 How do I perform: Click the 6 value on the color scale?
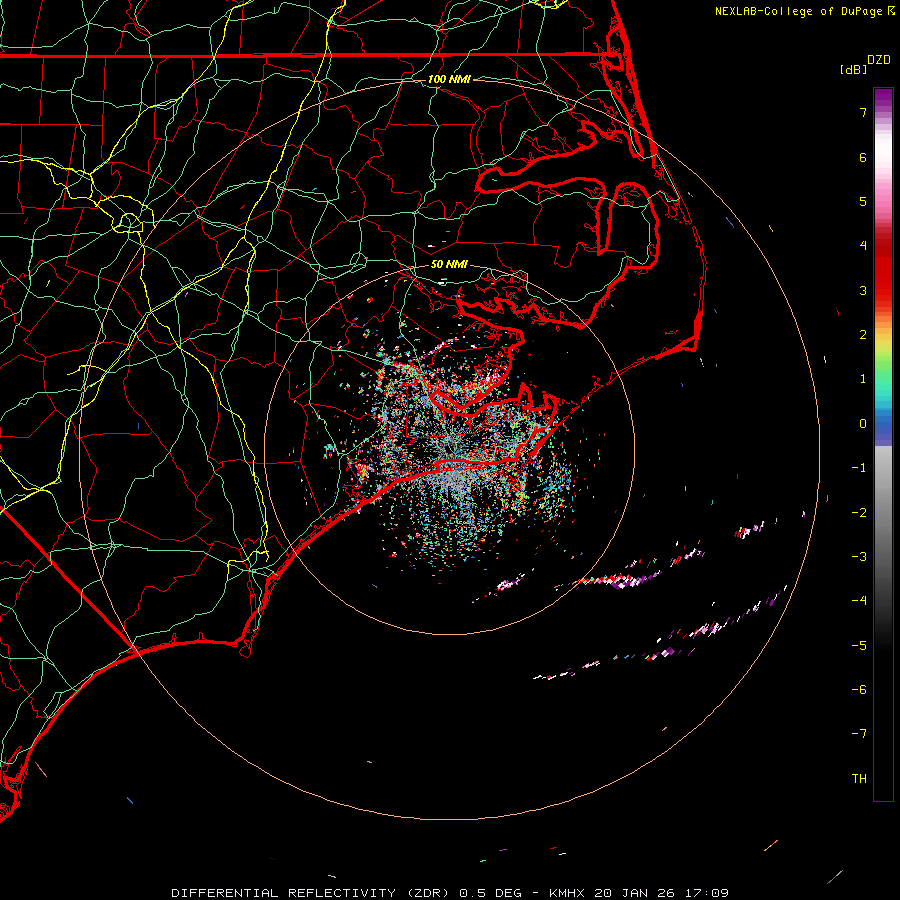point(863,157)
